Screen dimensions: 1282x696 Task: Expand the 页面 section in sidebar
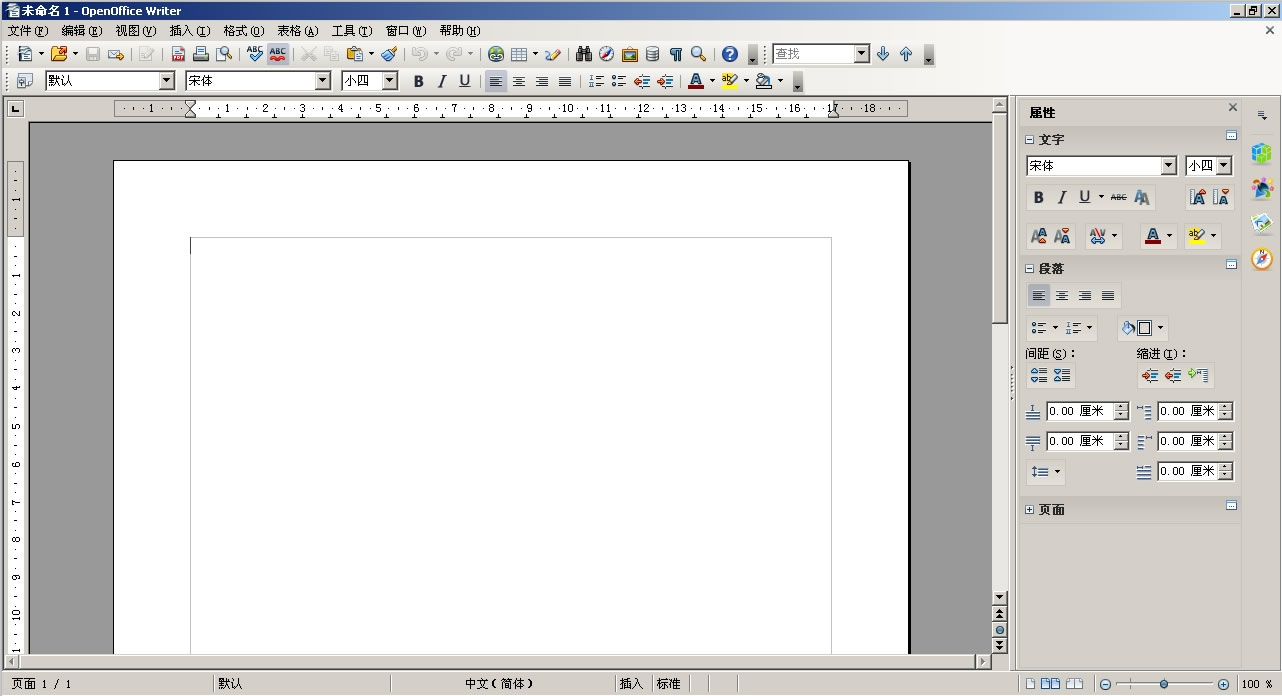[1030, 510]
